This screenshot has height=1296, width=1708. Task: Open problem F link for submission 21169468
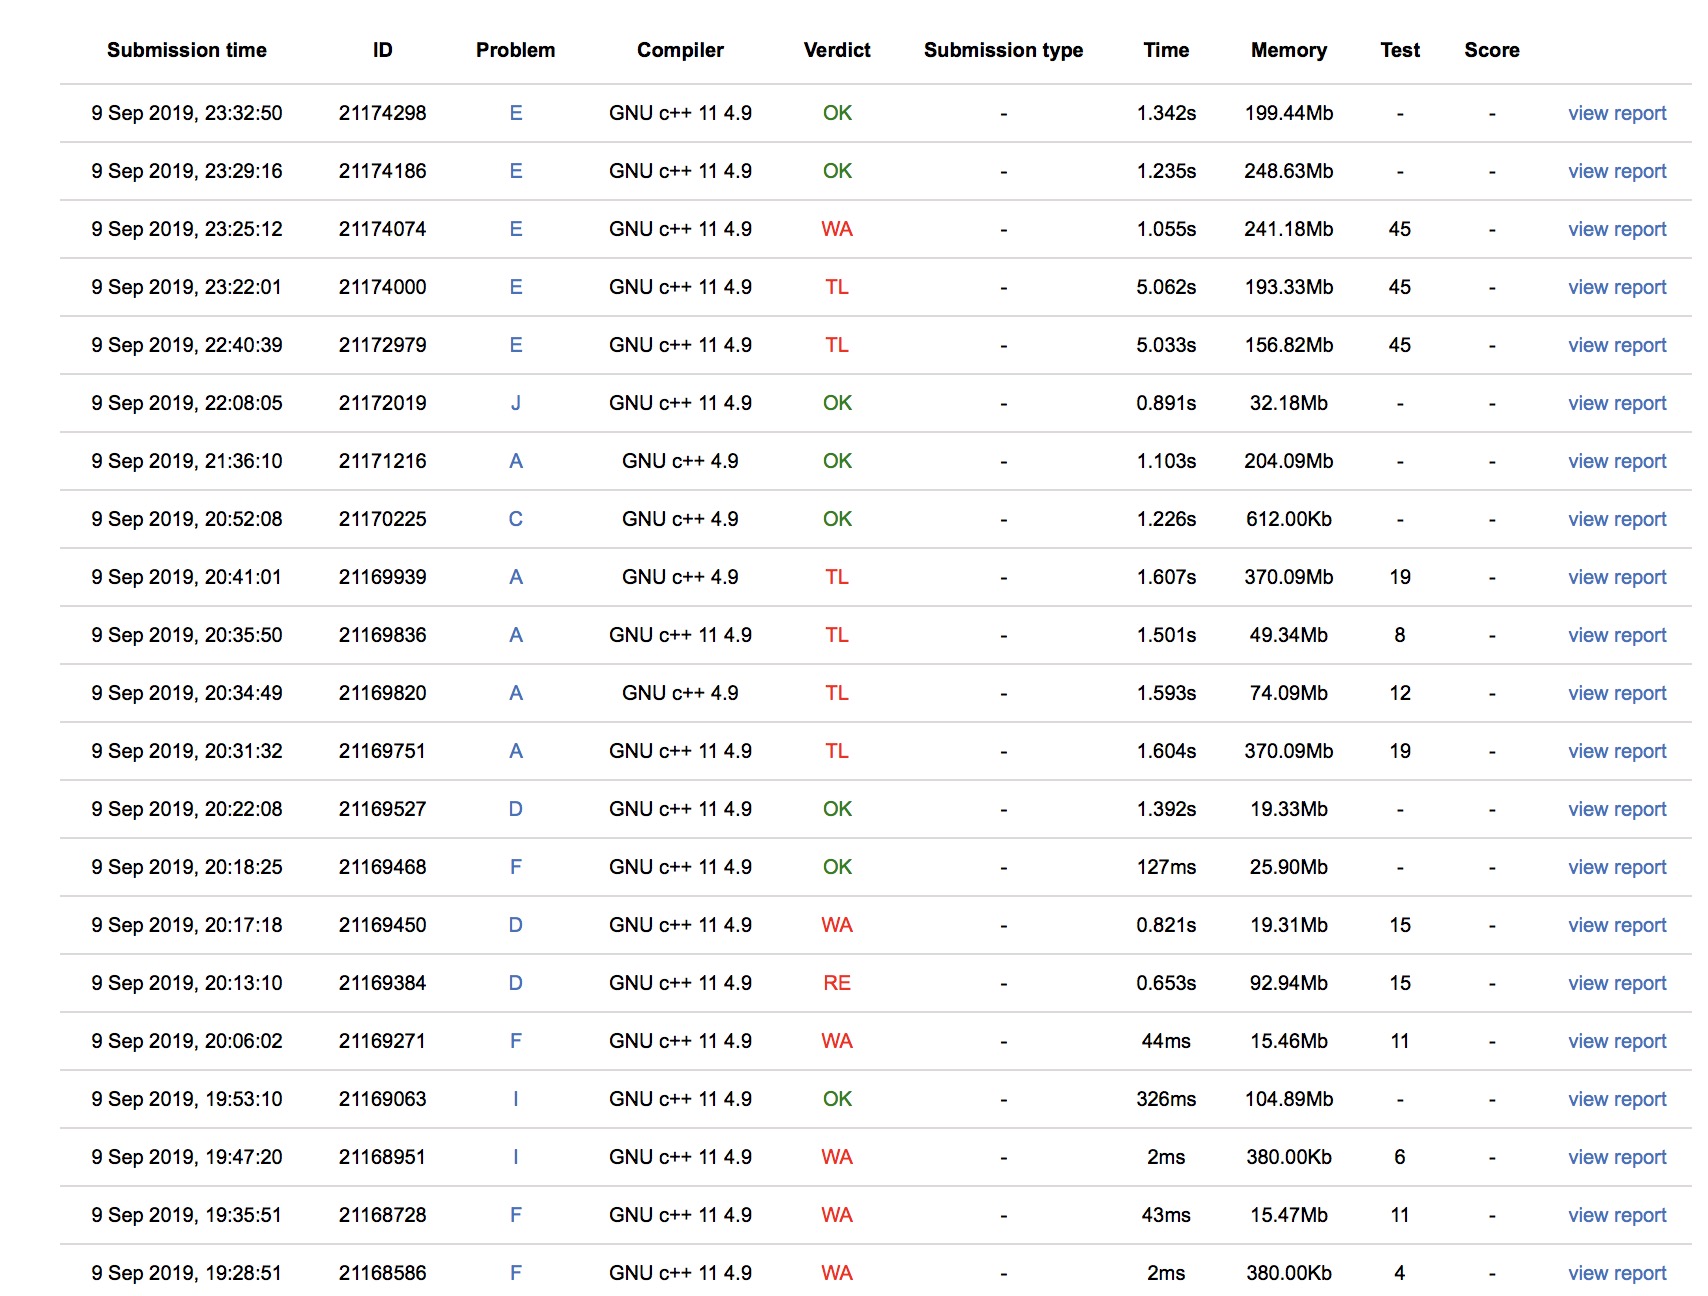coord(515,867)
